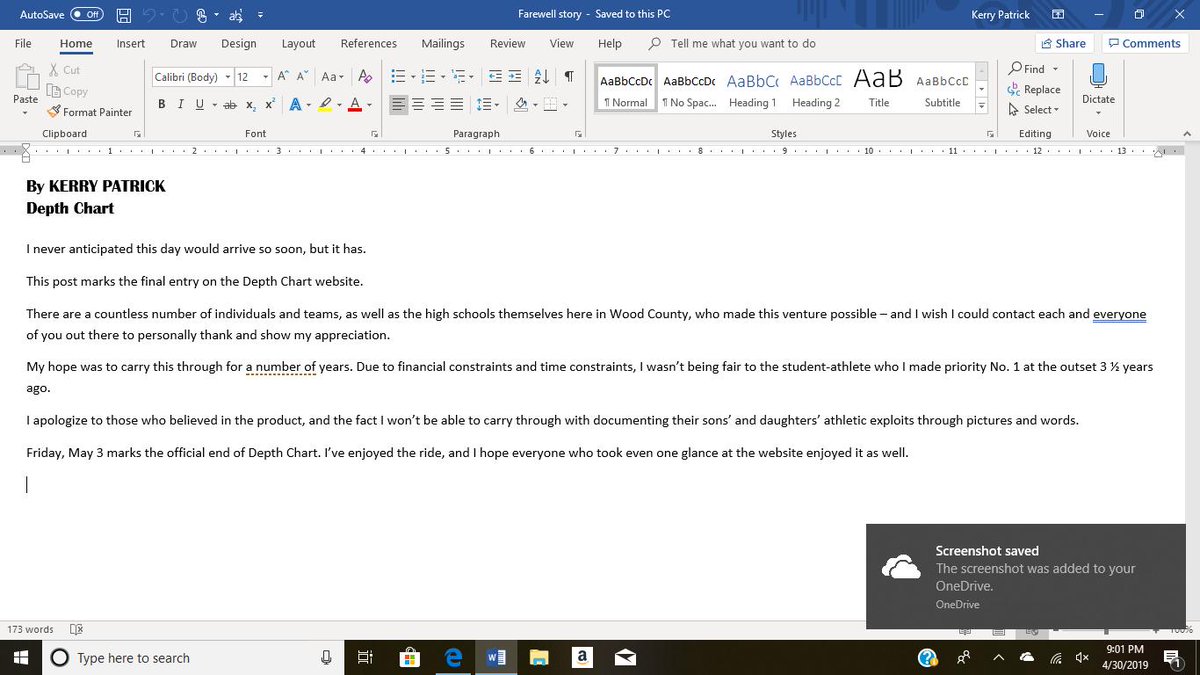Image resolution: width=1200 pixels, height=675 pixels.
Task: Click the Decrease Indent icon
Action: [x=496, y=77]
